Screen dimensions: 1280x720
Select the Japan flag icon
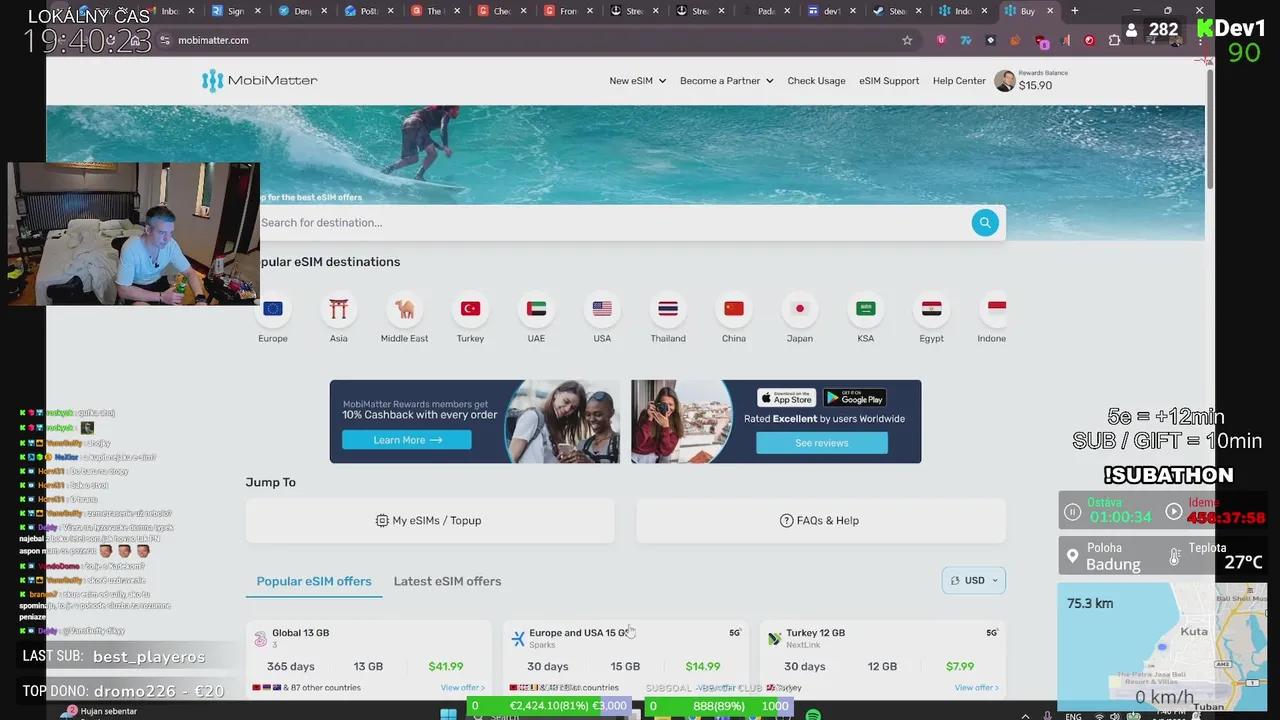[x=799, y=309]
